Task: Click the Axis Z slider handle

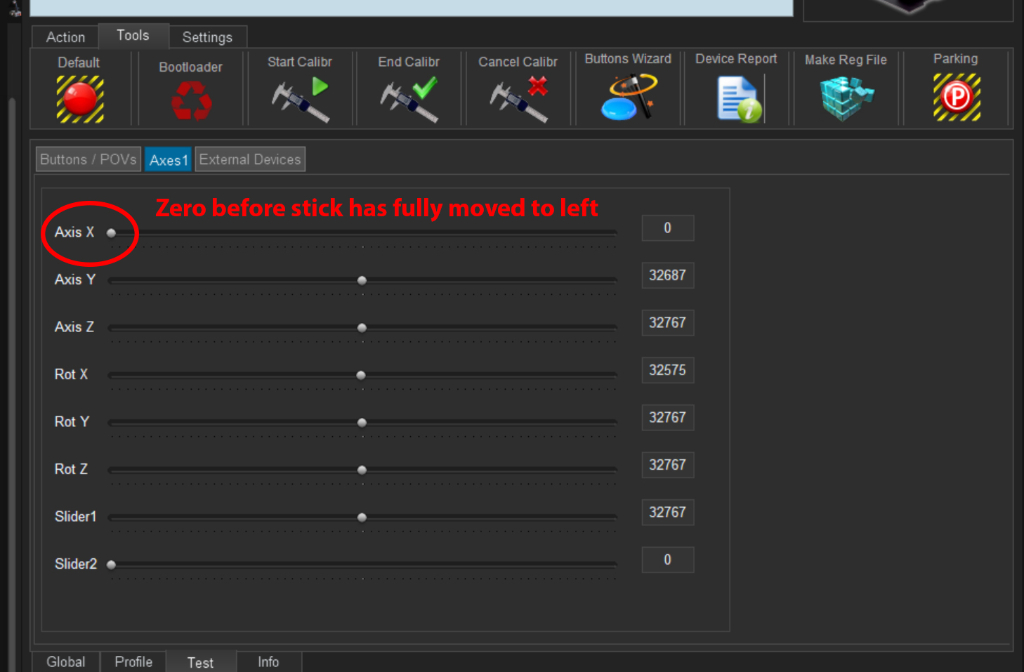Action: 362,328
